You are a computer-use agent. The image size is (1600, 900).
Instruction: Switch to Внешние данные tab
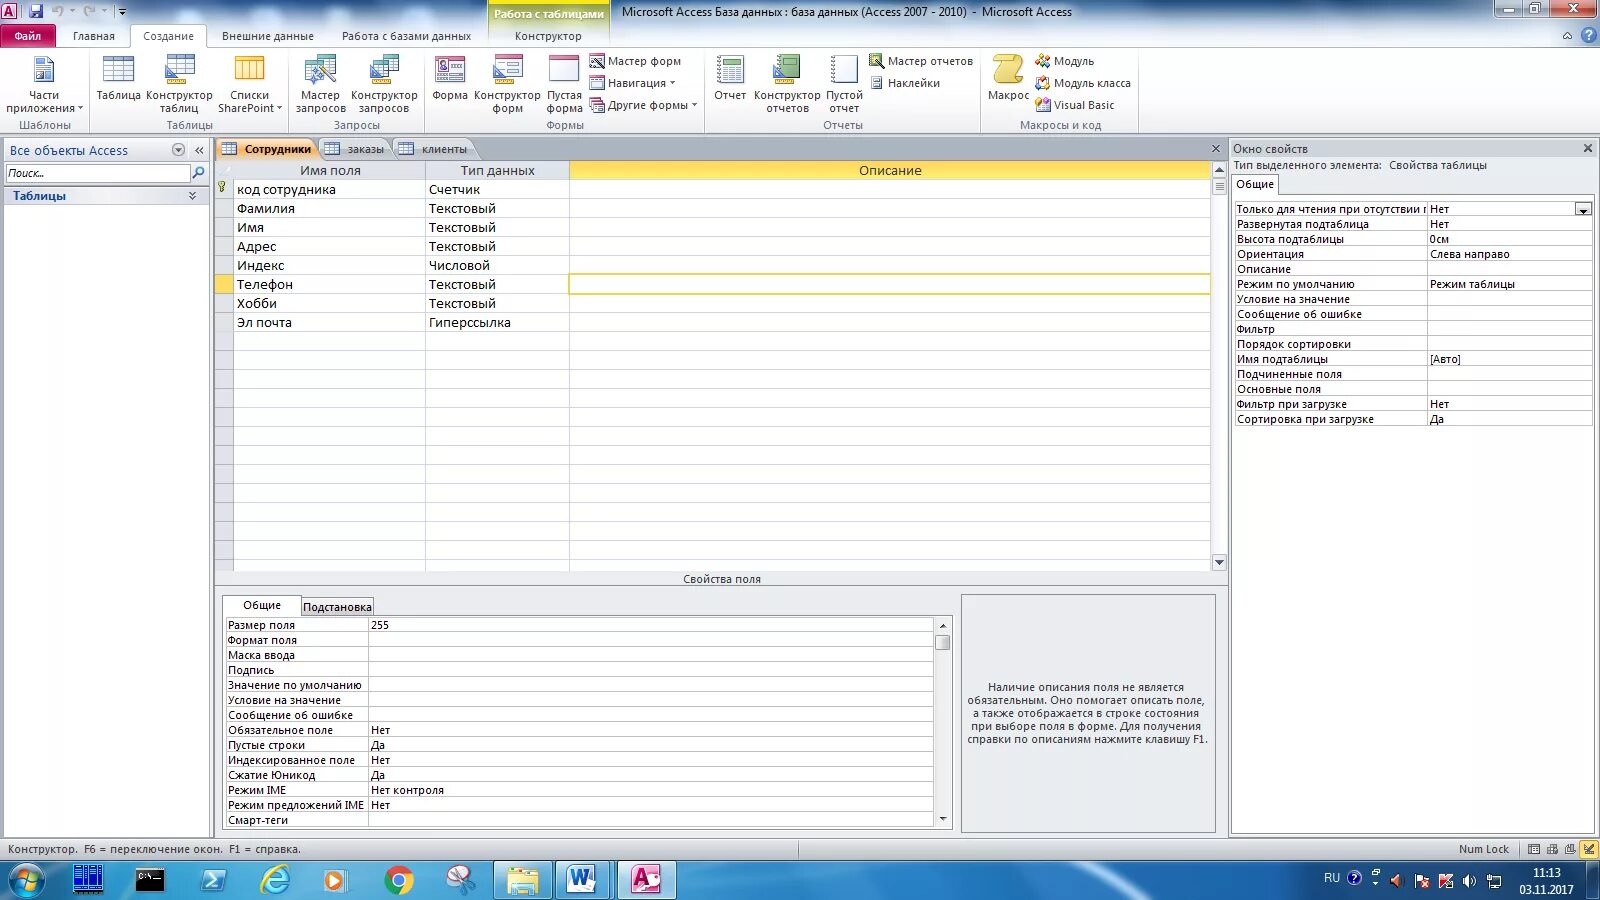268,36
